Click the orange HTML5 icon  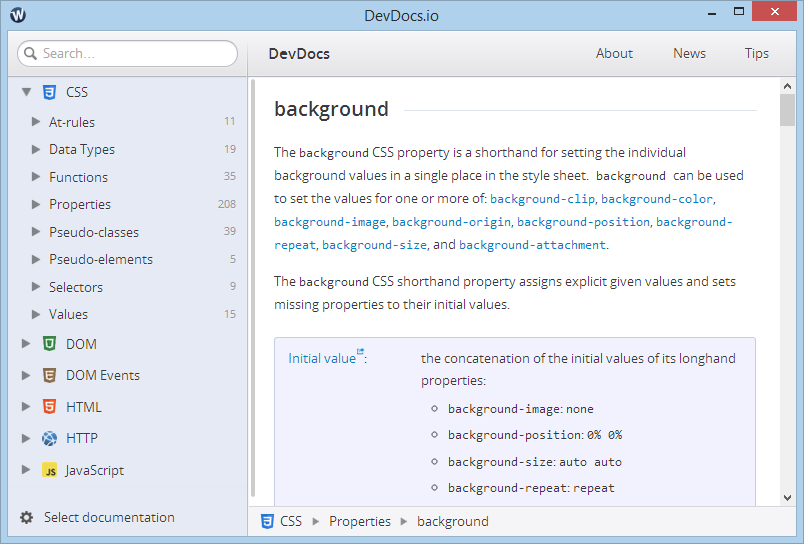[x=49, y=407]
